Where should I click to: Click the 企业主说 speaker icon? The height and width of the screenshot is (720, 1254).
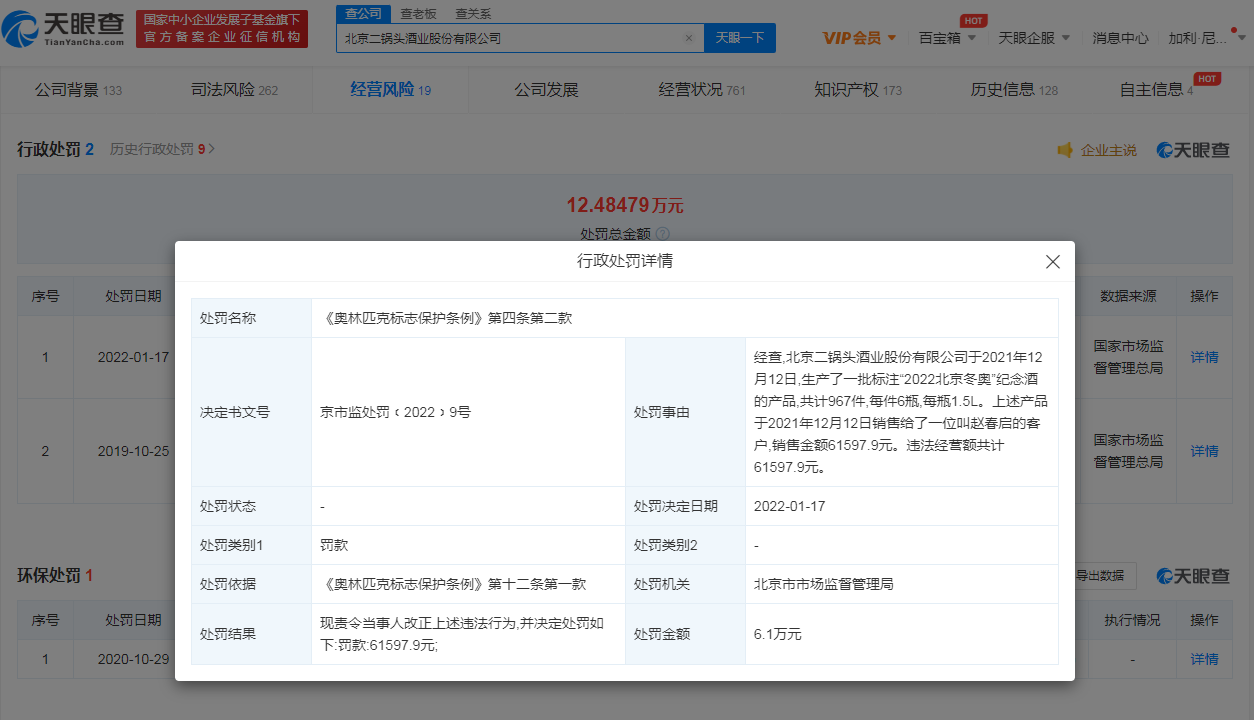[1065, 150]
